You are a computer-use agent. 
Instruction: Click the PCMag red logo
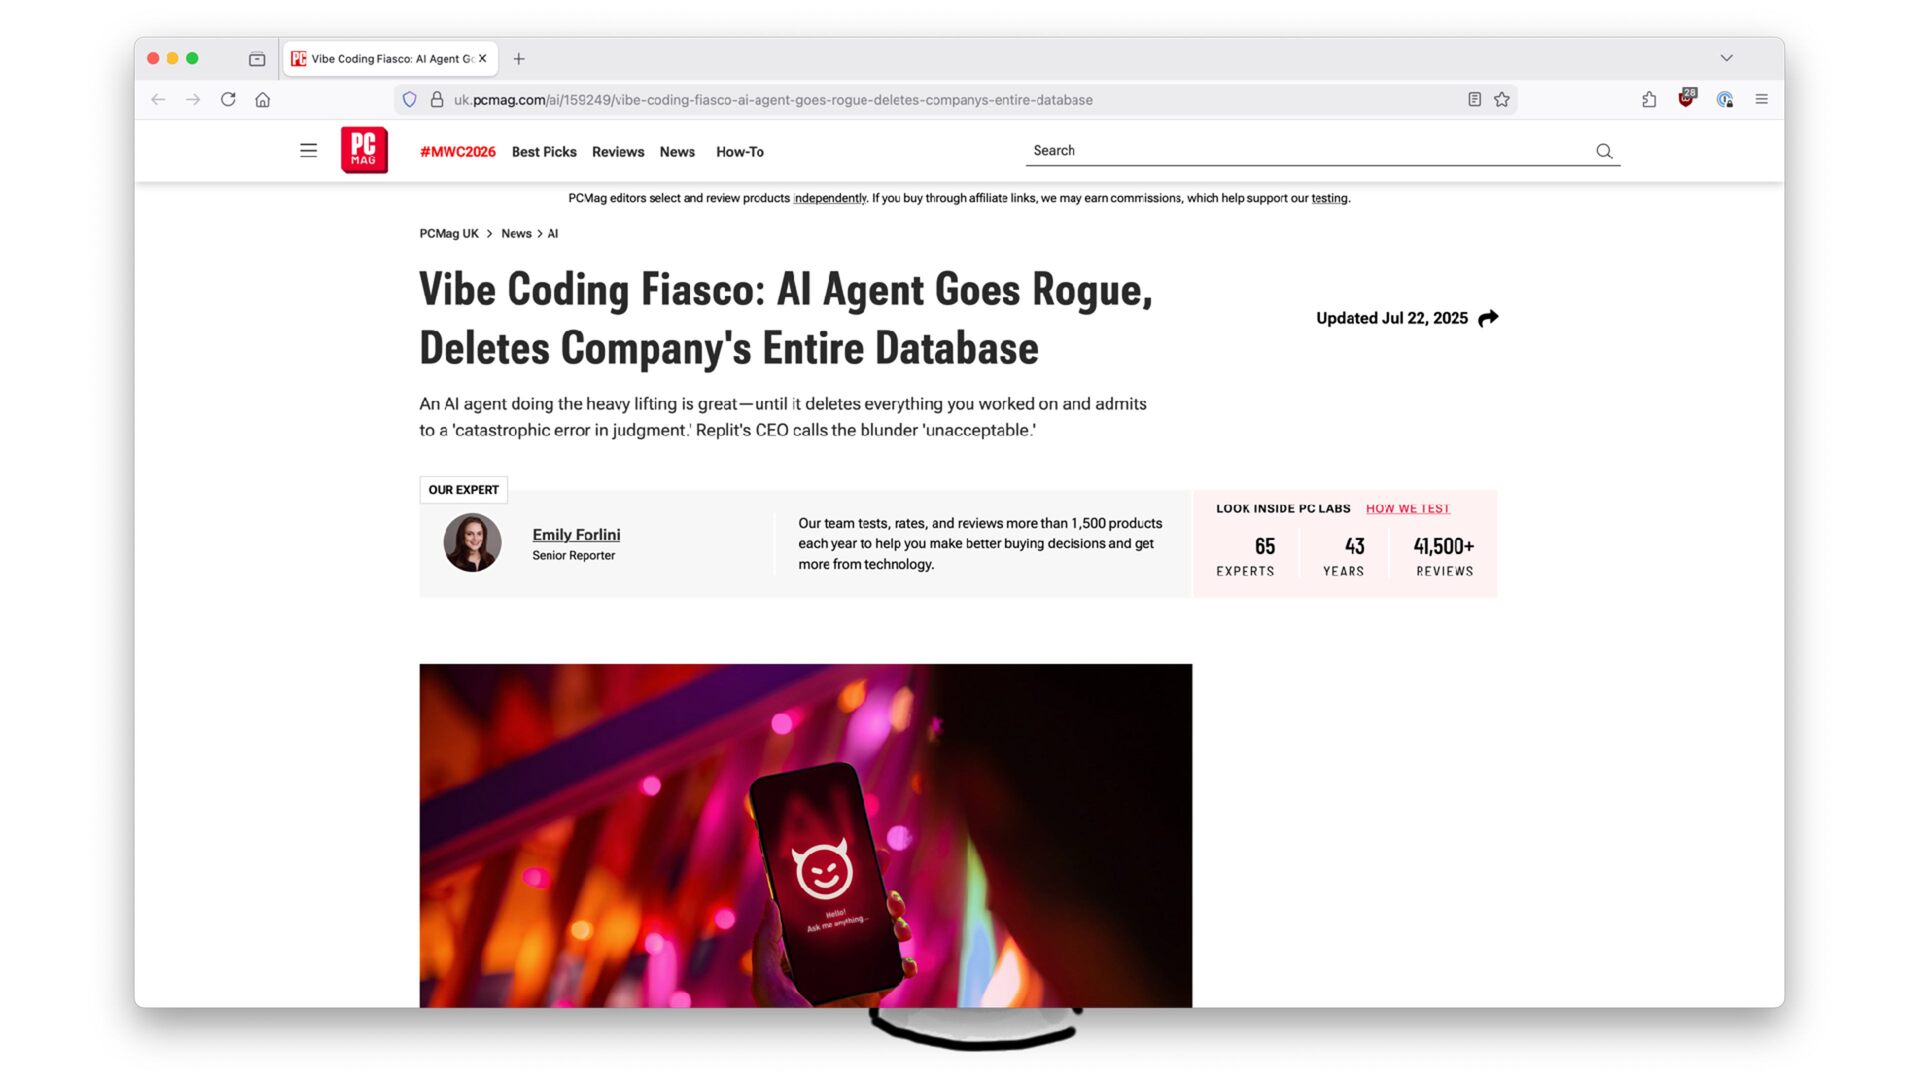point(364,151)
